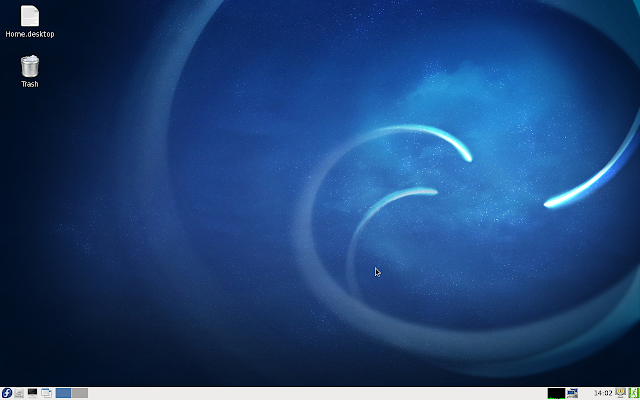Click the iconify all windows button
The height and width of the screenshot is (400, 640).
47,393
